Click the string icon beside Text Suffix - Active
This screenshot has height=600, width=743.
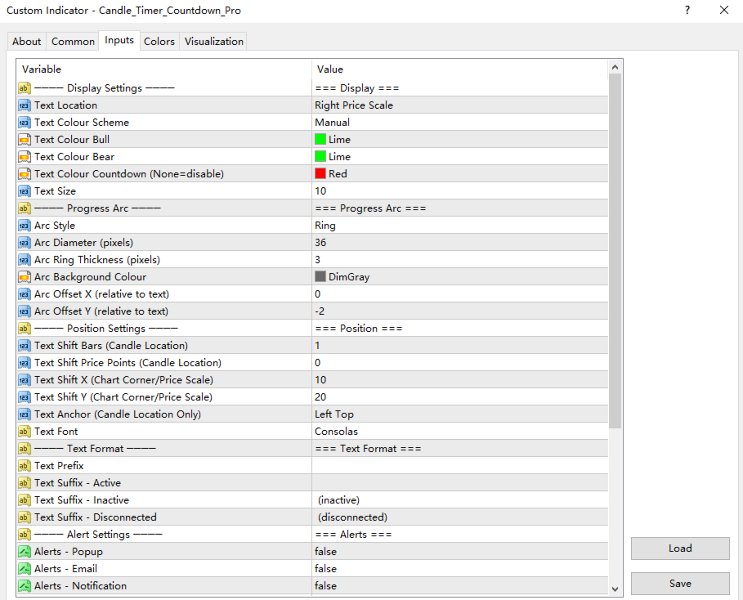point(24,482)
